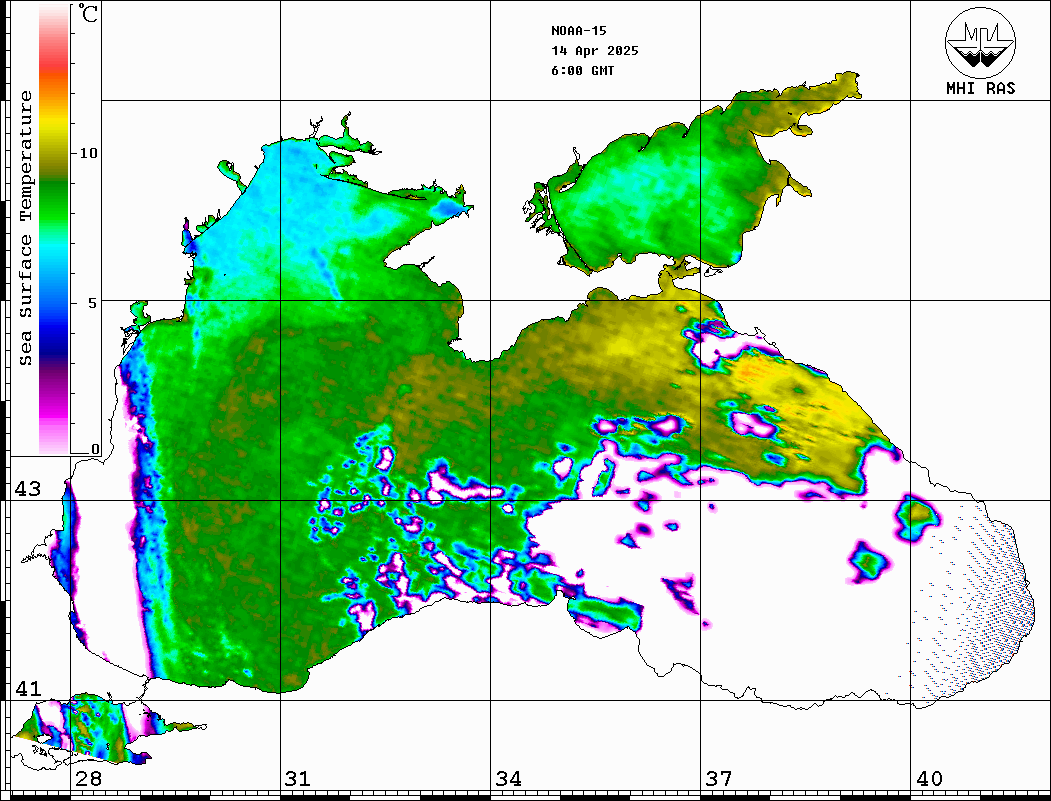Select the 'NOAA-15' satellite label

(579, 31)
